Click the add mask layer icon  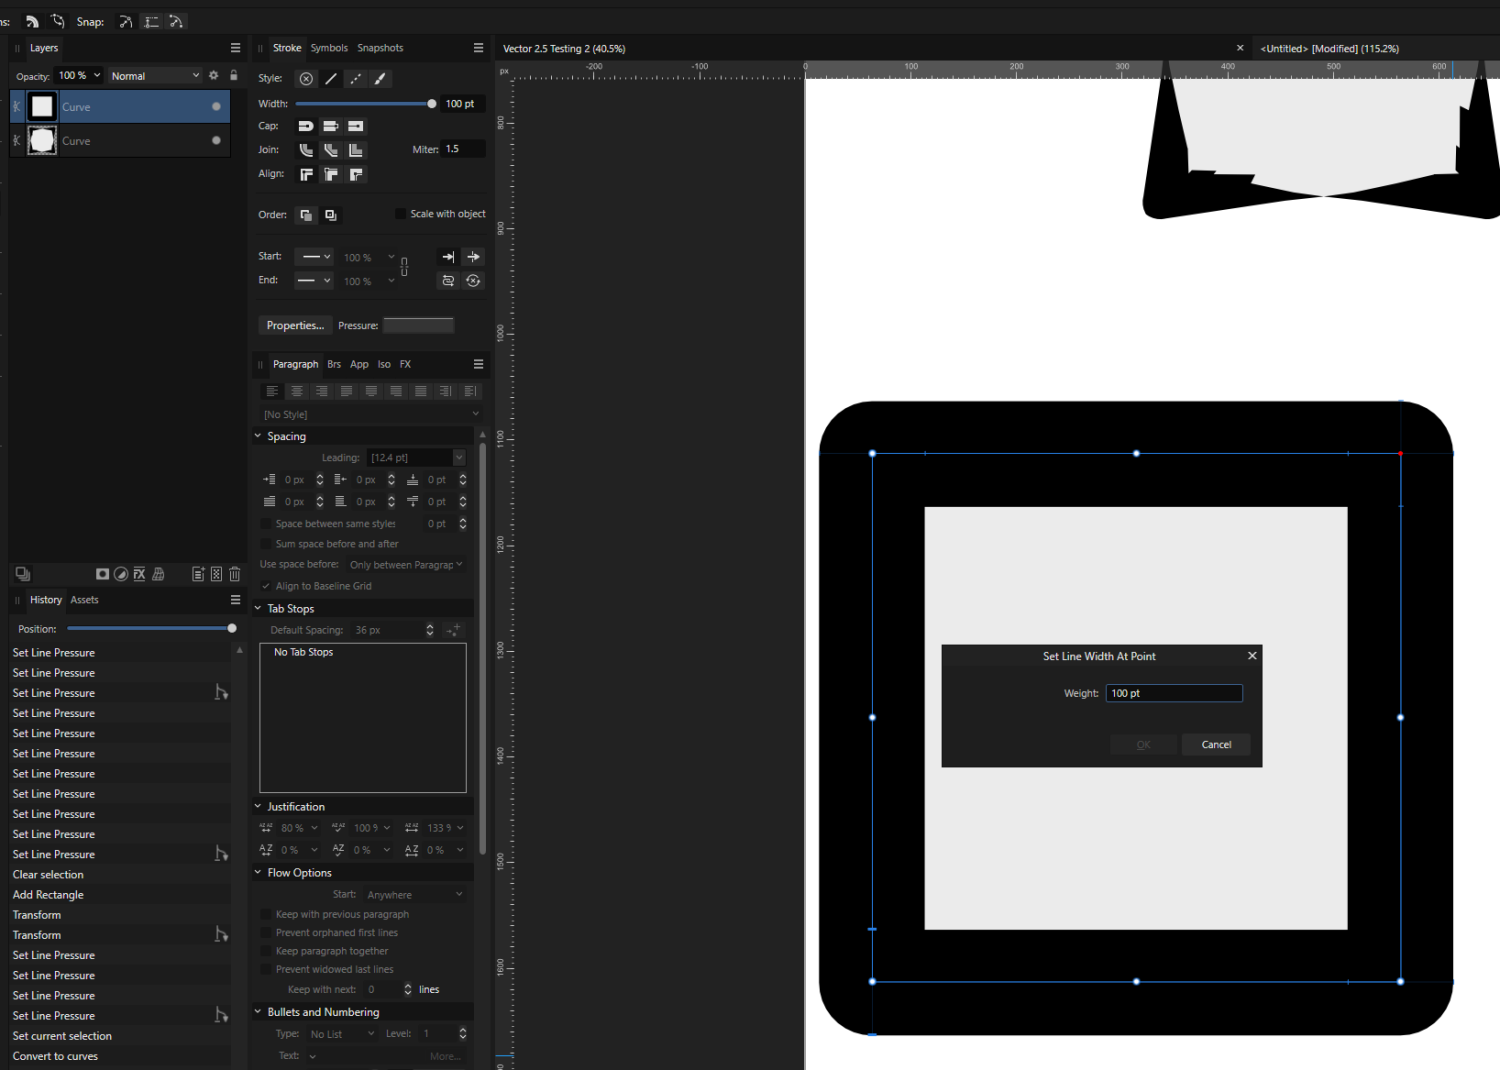click(x=102, y=574)
